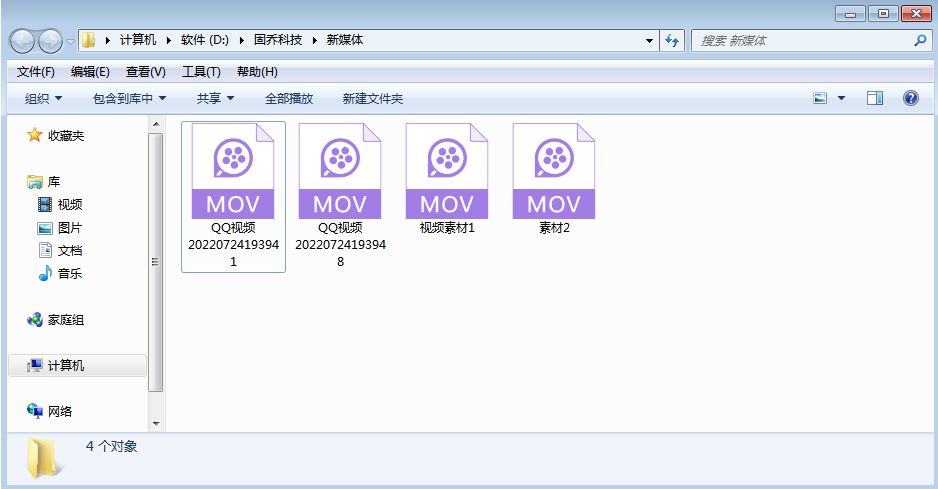Select 收藏夹 in the navigation pane
Screen dimensions: 938x489
tap(56, 136)
